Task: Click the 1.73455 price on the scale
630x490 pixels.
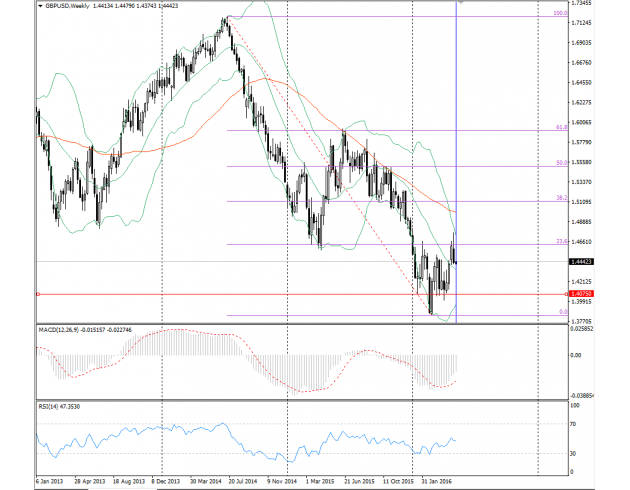Action: pyautogui.click(x=579, y=4)
